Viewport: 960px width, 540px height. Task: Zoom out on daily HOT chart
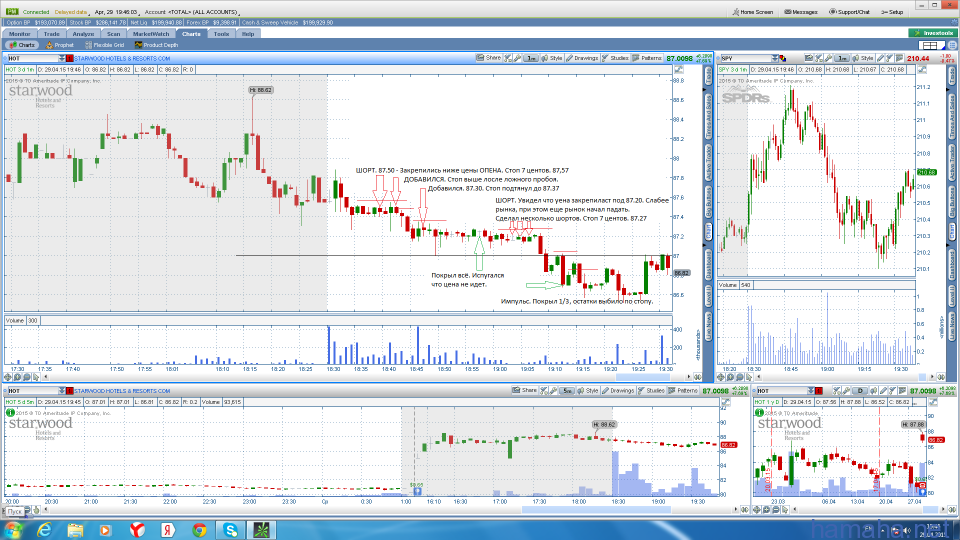coord(776,509)
